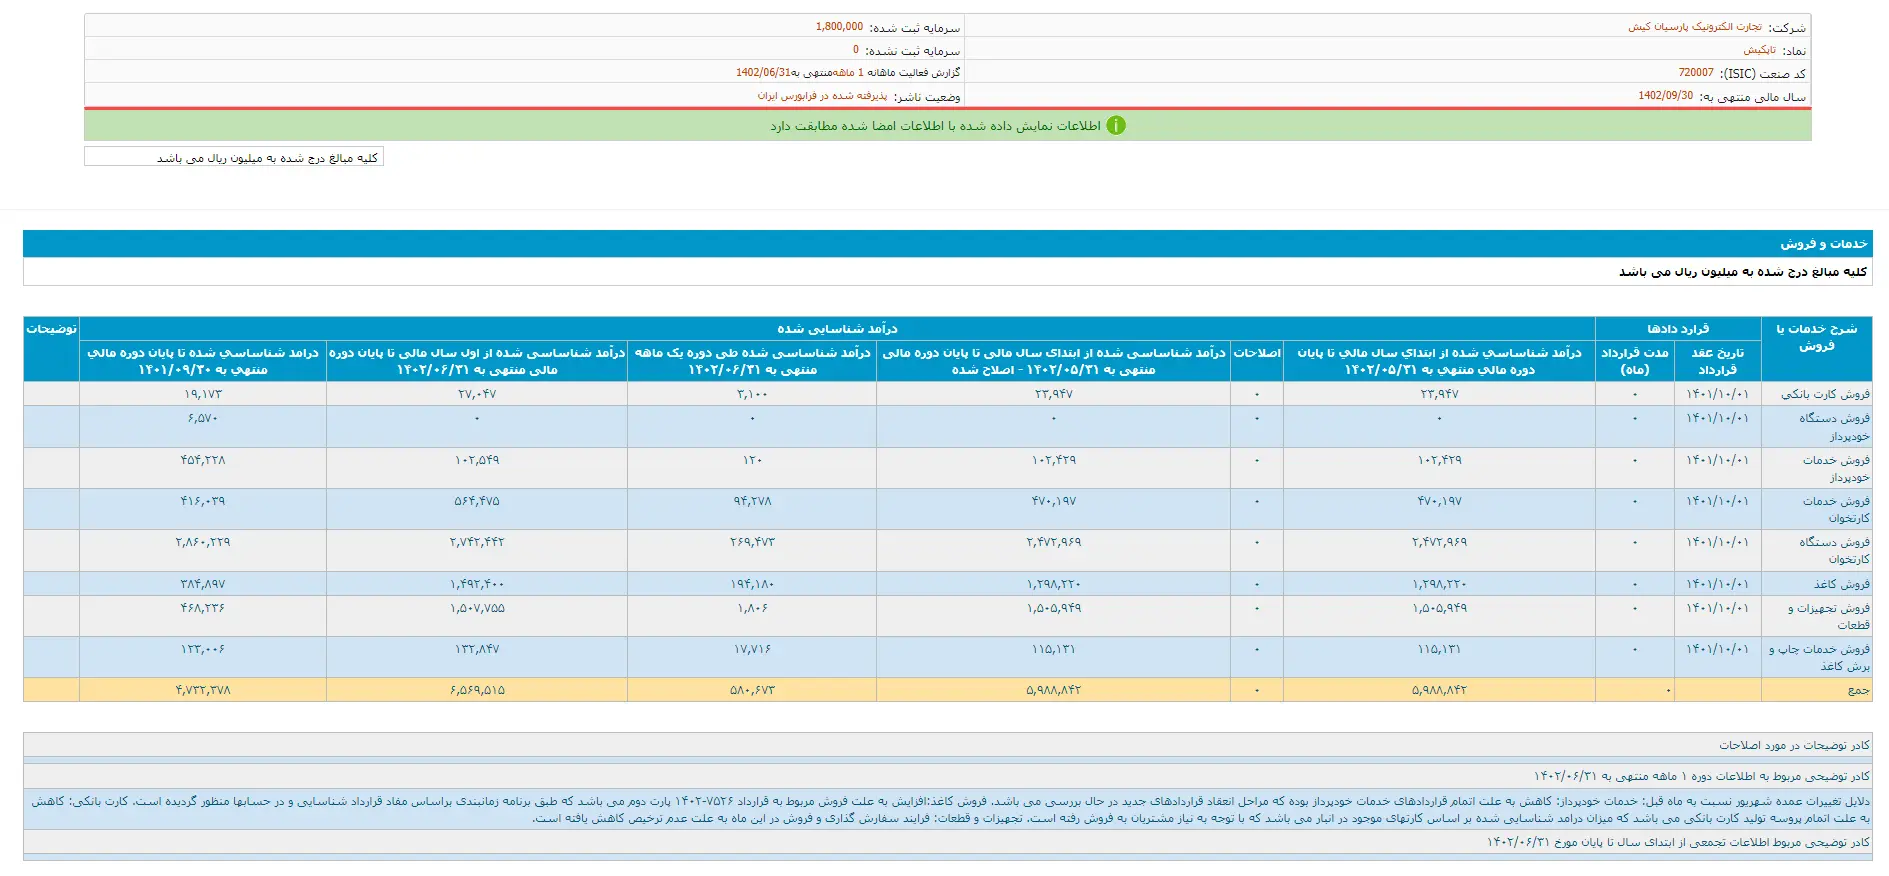Viewport: 1889px width, 876px height.
Task: Click contract date ۱۴۰۱/۱۰/۰۱ in فروش کاغذ row
Action: 1717,584
